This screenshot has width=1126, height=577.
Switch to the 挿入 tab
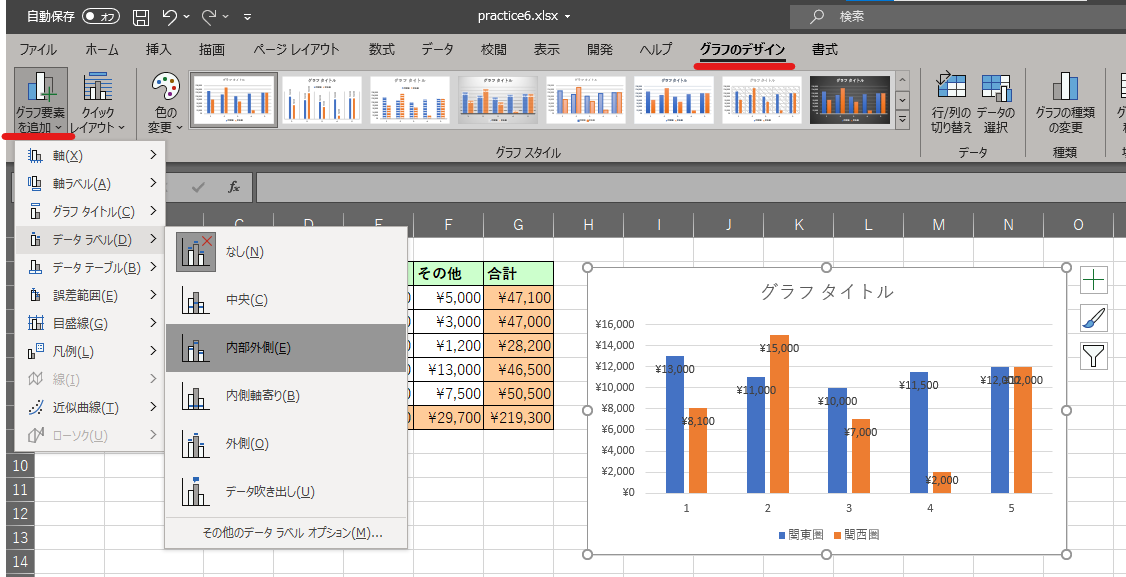[x=159, y=50]
